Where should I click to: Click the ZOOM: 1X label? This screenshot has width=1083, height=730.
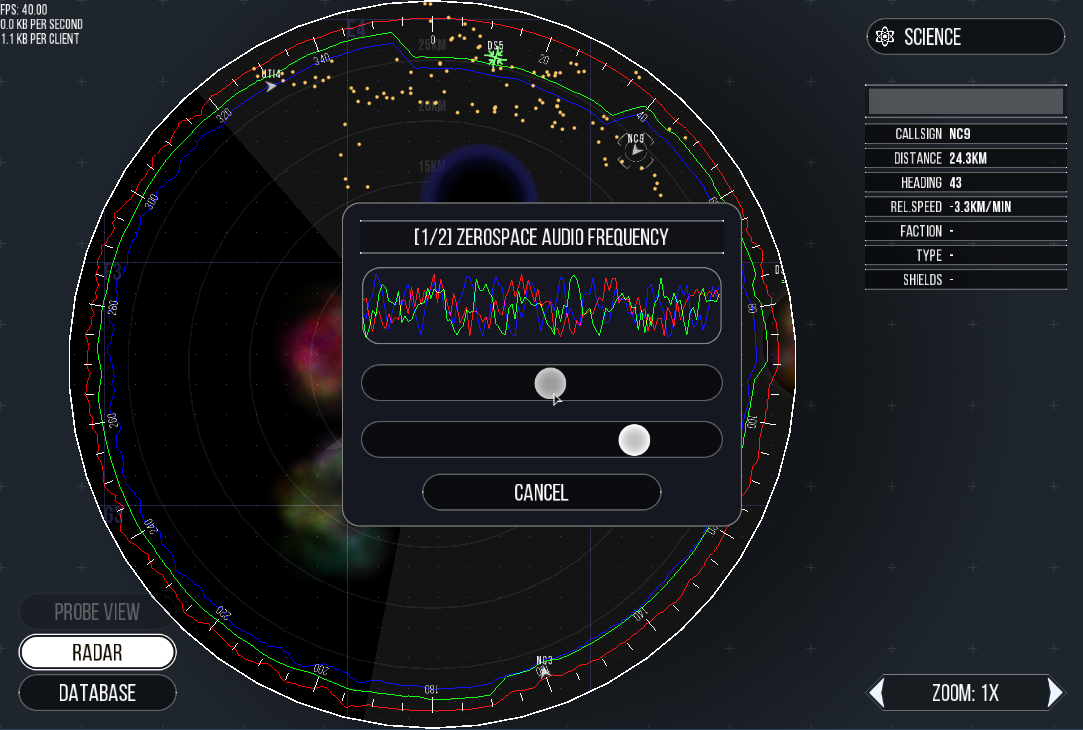965,693
